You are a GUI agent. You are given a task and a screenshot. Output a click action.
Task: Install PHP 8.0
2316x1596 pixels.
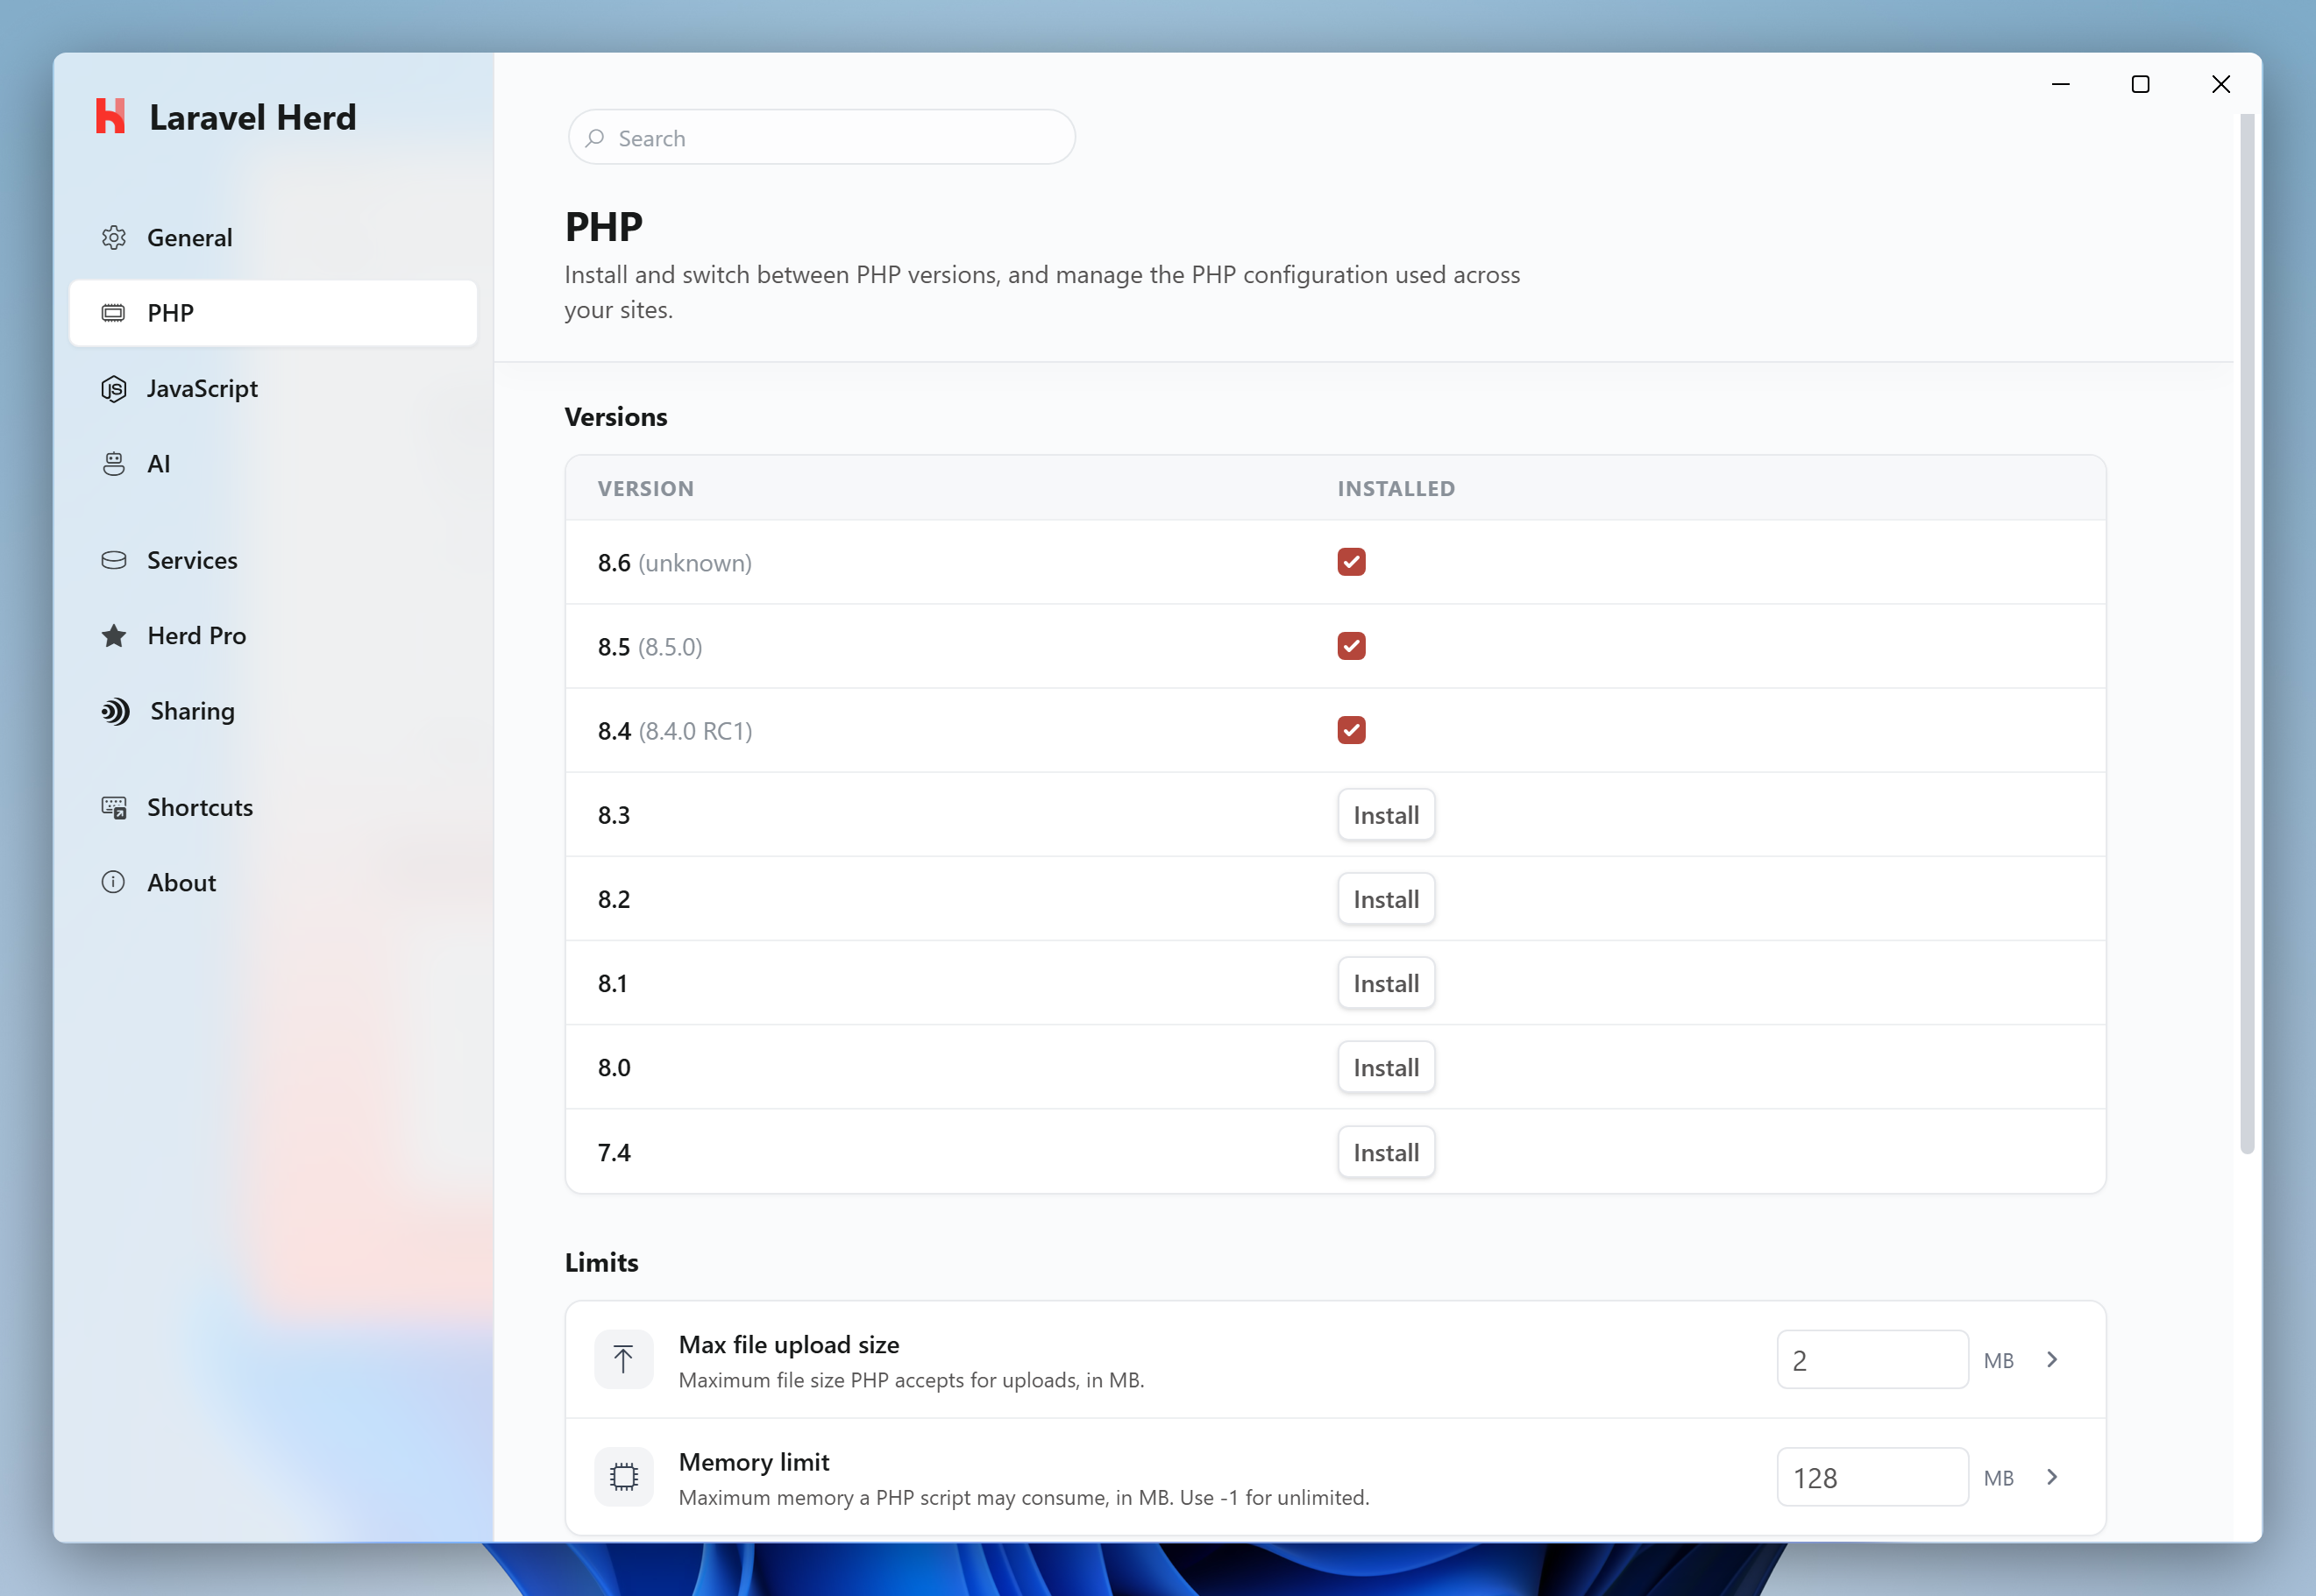(1386, 1067)
